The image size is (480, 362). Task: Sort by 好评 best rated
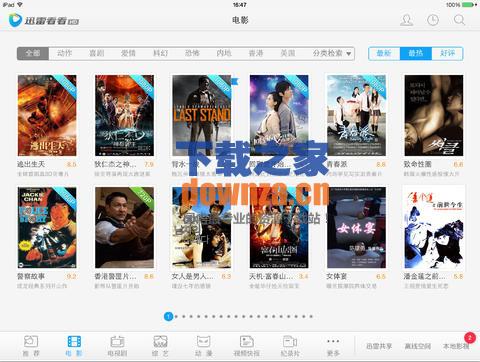447,53
